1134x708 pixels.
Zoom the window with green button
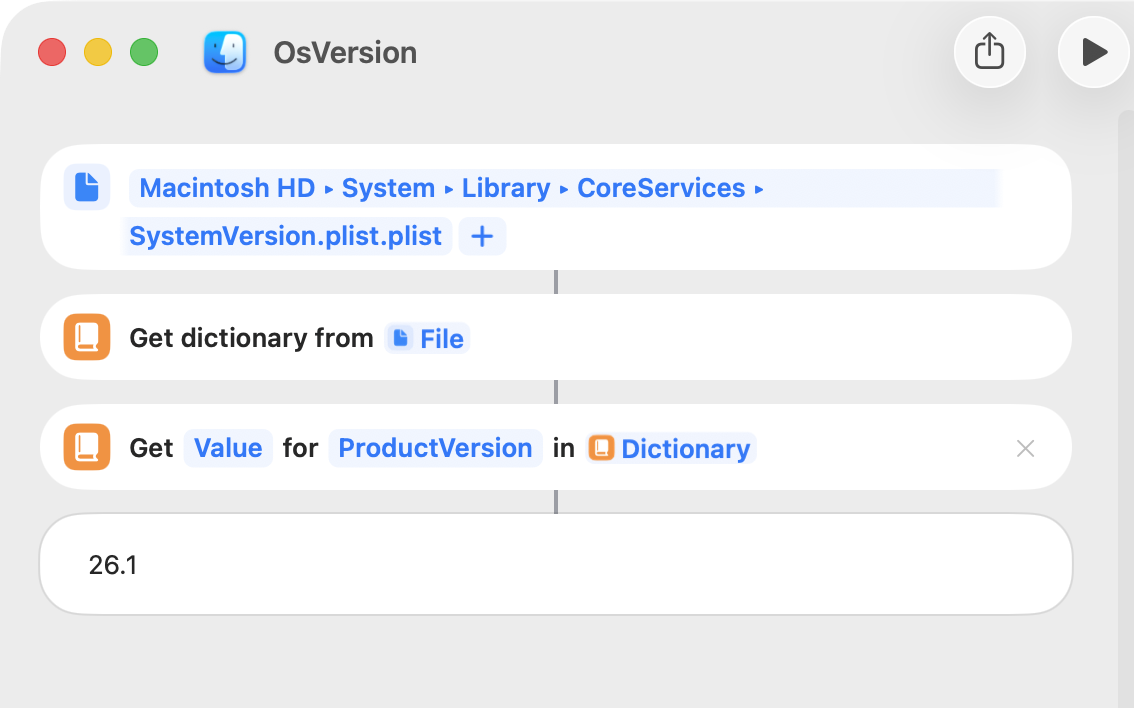pyautogui.click(x=144, y=52)
